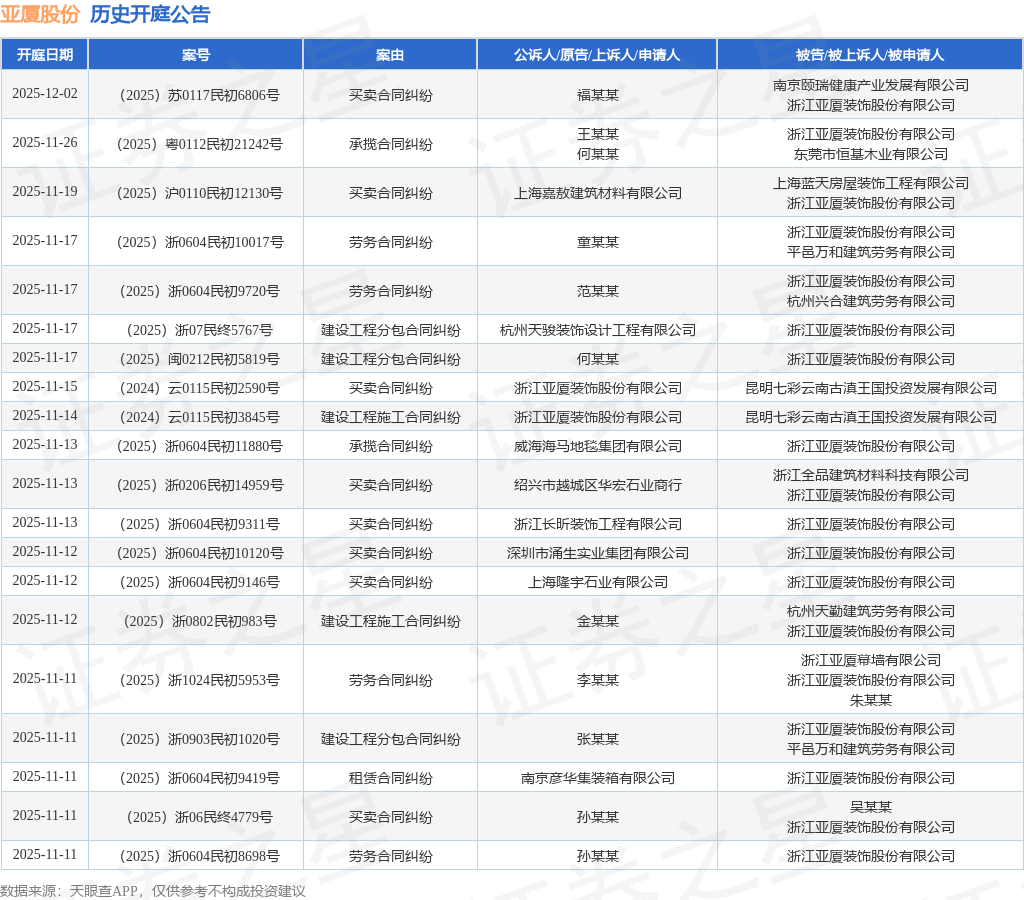Select the 开庭日期 column header

[x=44, y=55]
